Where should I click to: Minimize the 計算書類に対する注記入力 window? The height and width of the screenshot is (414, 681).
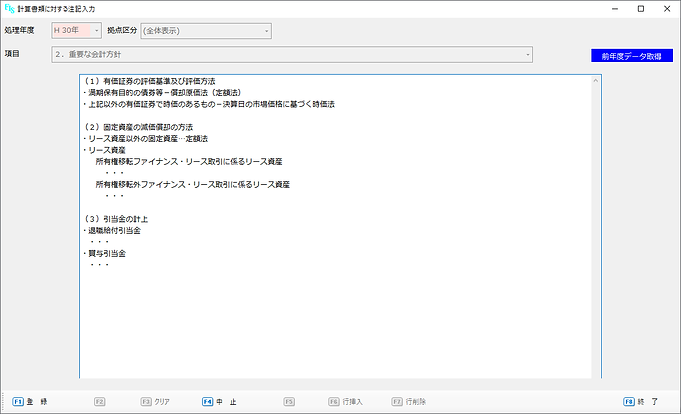click(615, 9)
